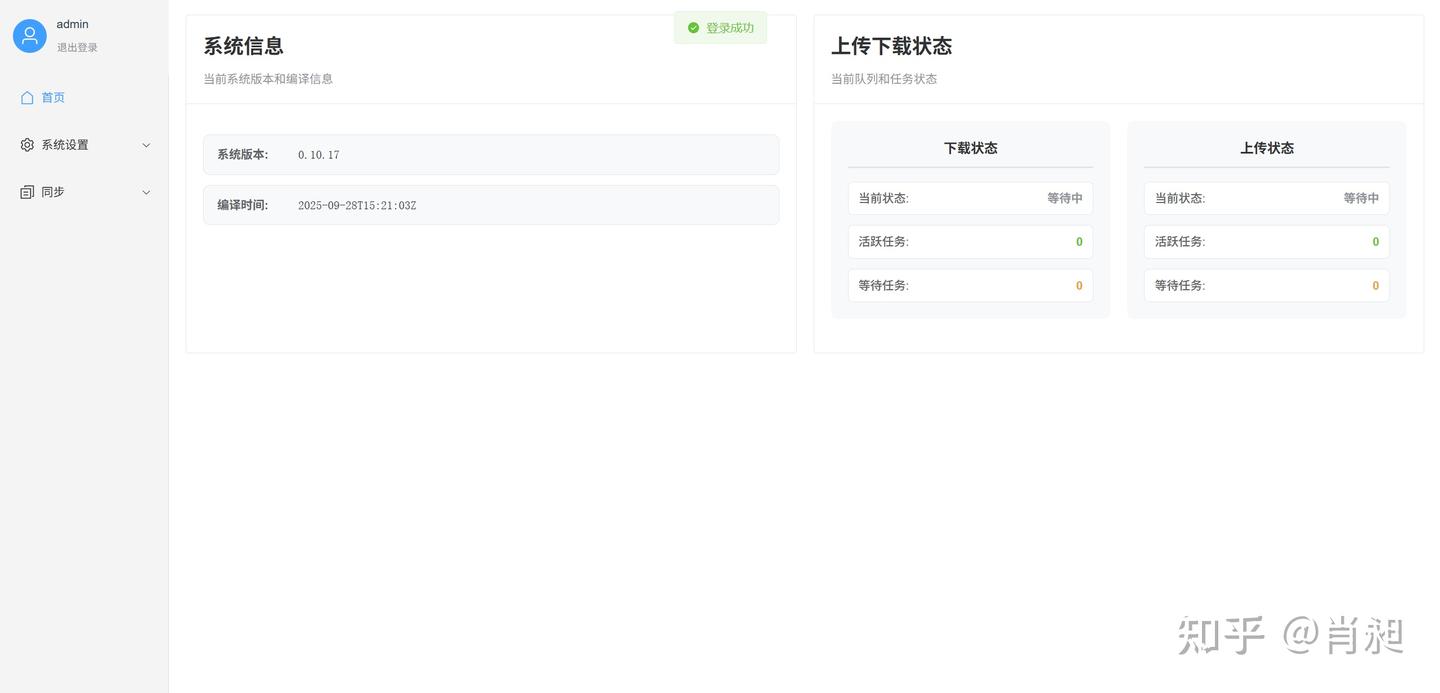Expand the 同步 menu chevron
Image resolution: width=1440 pixels, height=693 pixels.
click(x=146, y=192)
